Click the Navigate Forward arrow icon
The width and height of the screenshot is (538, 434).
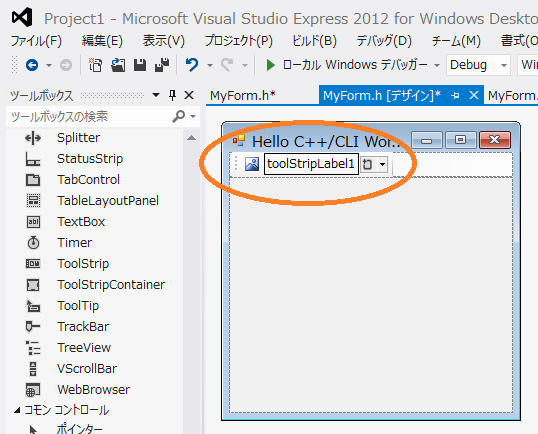point(66,64)
